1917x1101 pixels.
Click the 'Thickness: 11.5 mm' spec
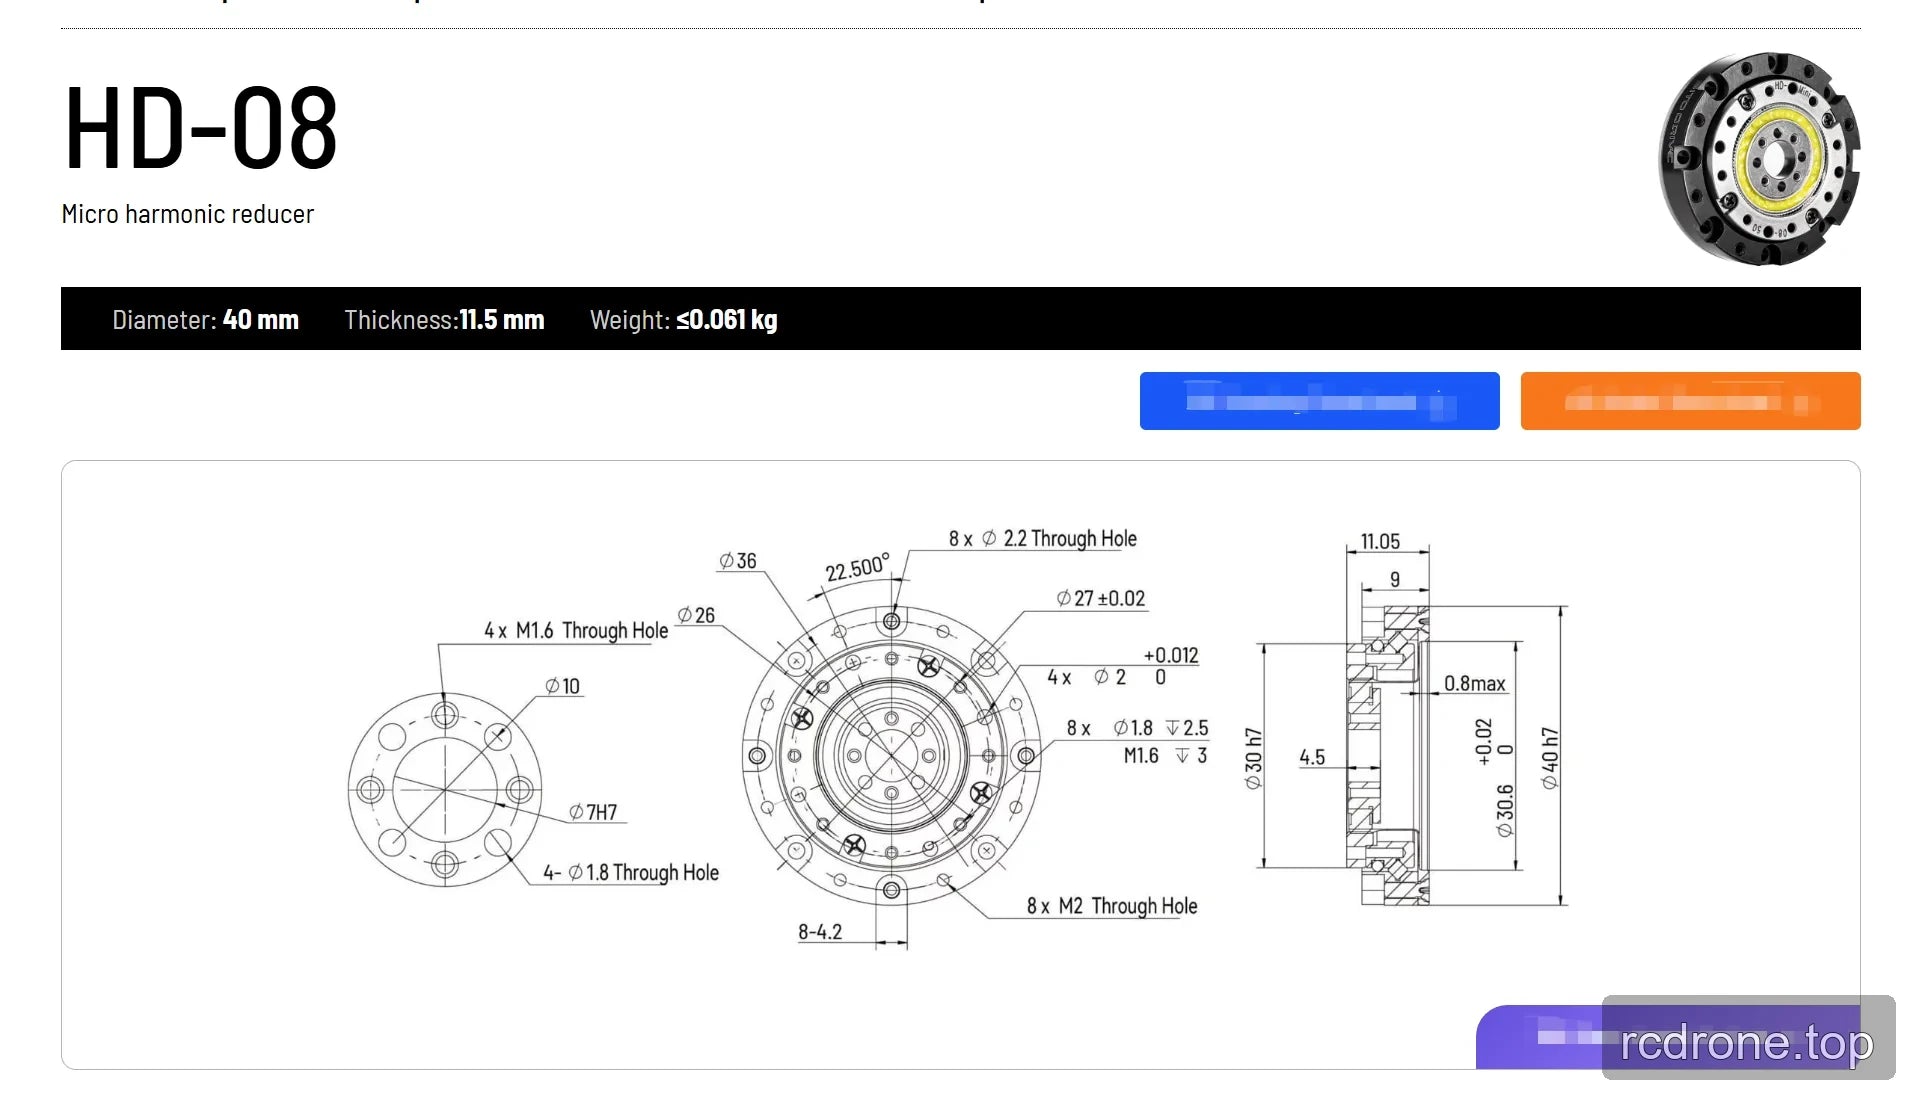tap(444, 320)
